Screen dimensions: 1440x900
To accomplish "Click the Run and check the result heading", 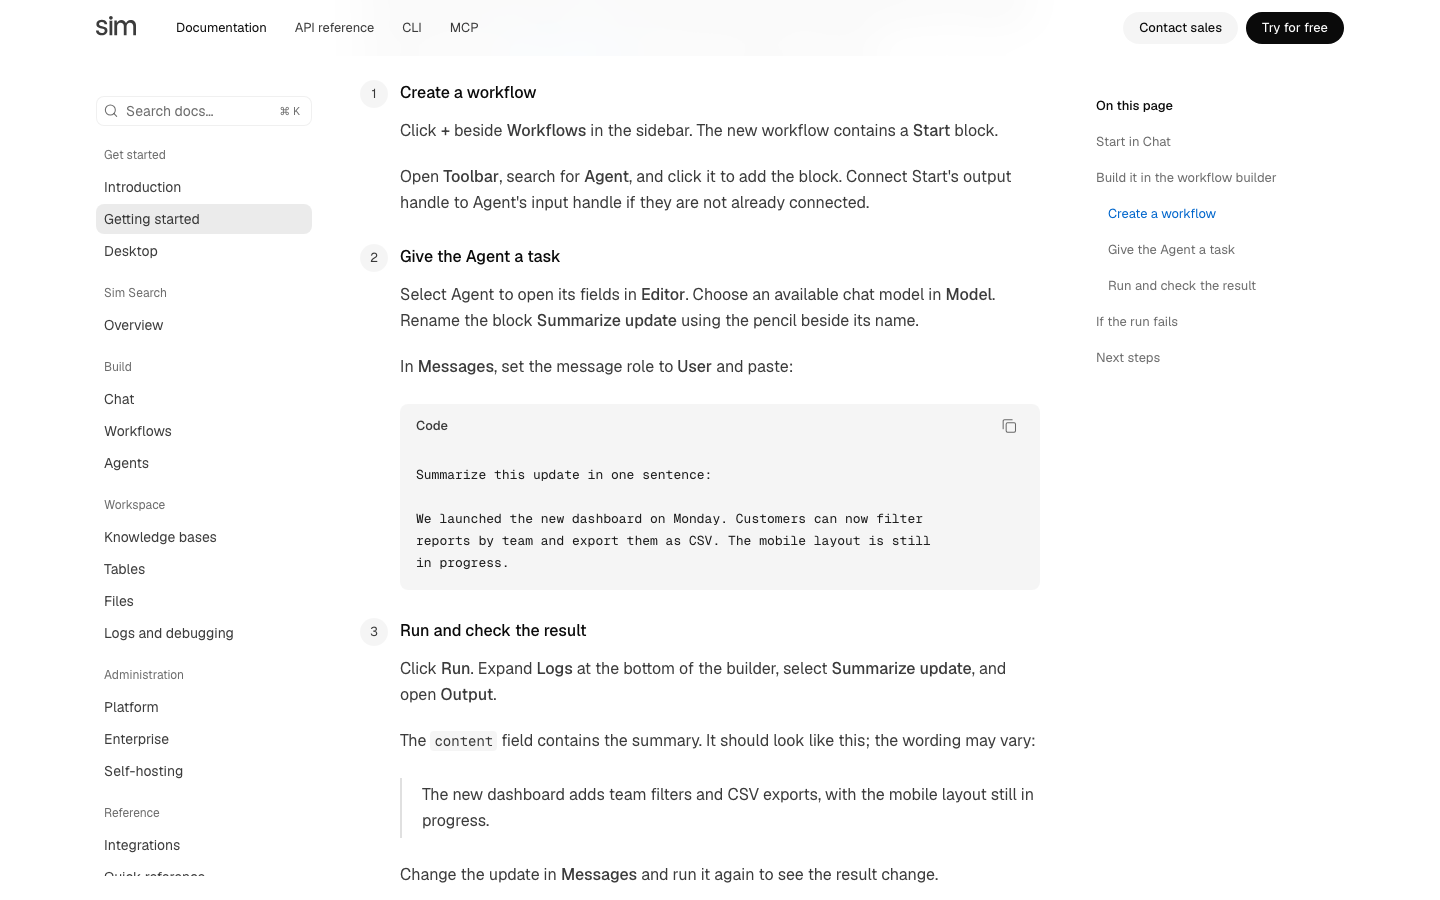I will click(x=493, y=631).
